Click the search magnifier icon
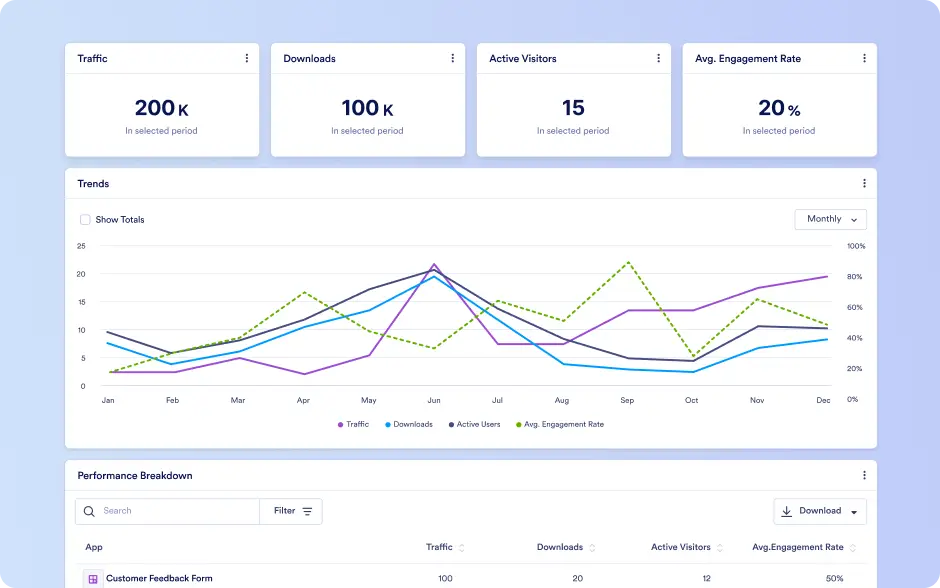The width and height of the screenshot is (940, 588). click(89, 511)
